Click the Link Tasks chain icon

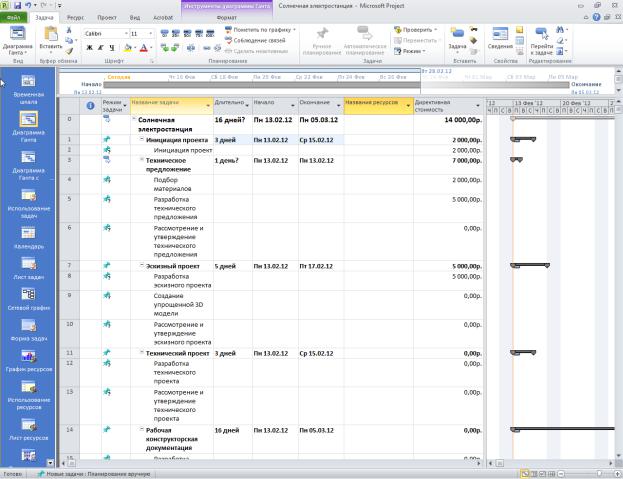click(207, 48)
